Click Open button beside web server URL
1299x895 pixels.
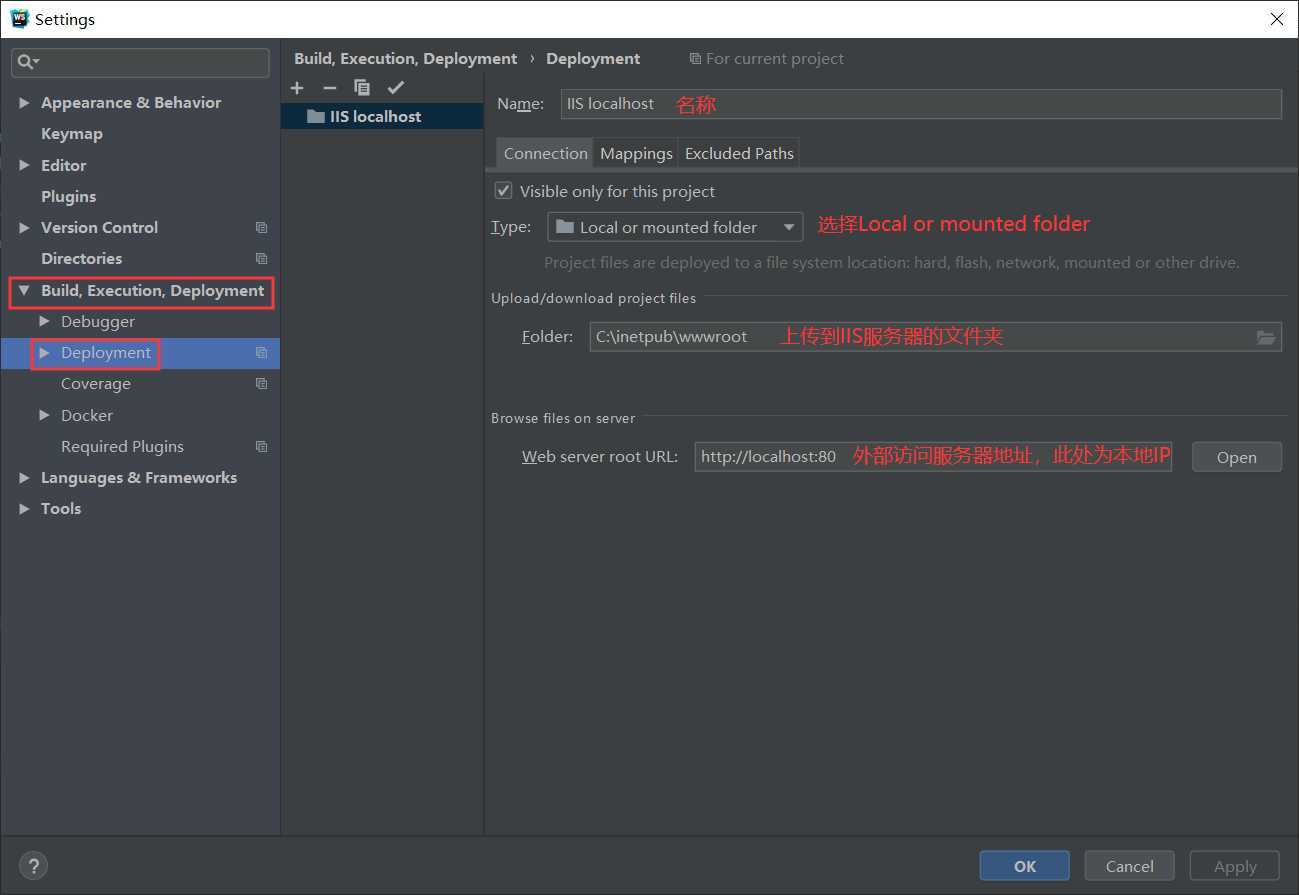(1237, 457)
